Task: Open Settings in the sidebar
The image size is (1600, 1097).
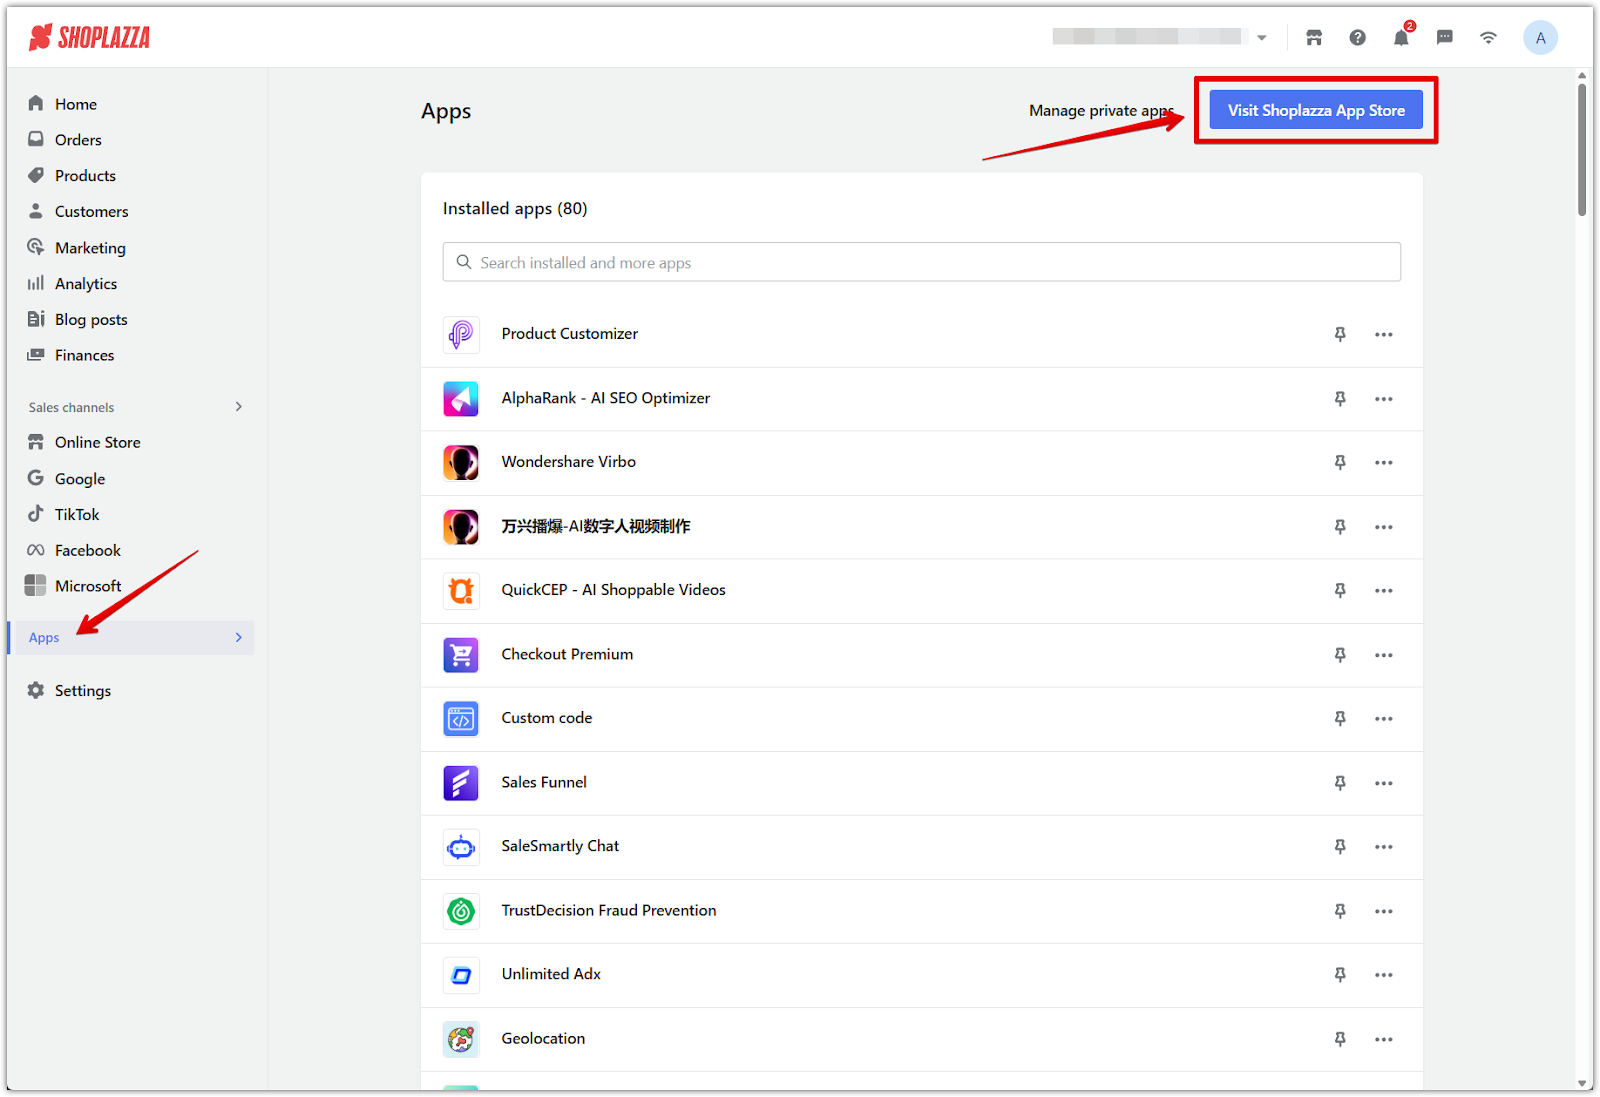Action: [83, 691]
